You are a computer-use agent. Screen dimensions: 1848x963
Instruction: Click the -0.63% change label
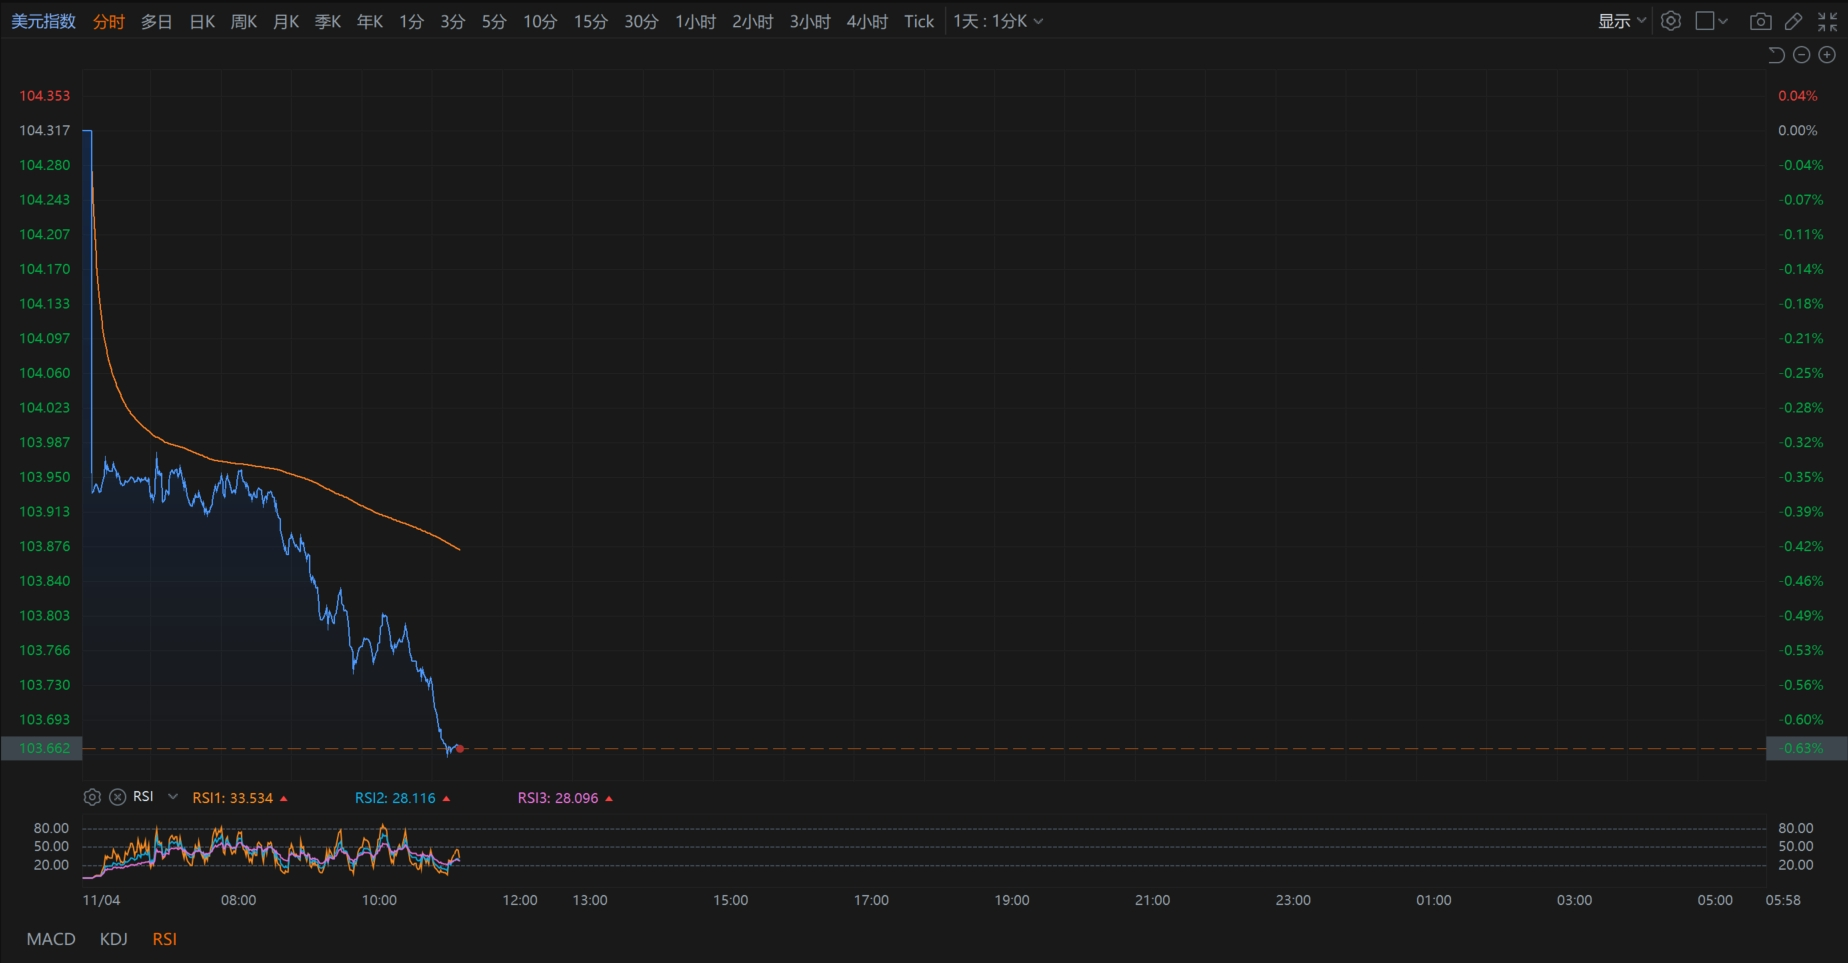coord(1806,748)
